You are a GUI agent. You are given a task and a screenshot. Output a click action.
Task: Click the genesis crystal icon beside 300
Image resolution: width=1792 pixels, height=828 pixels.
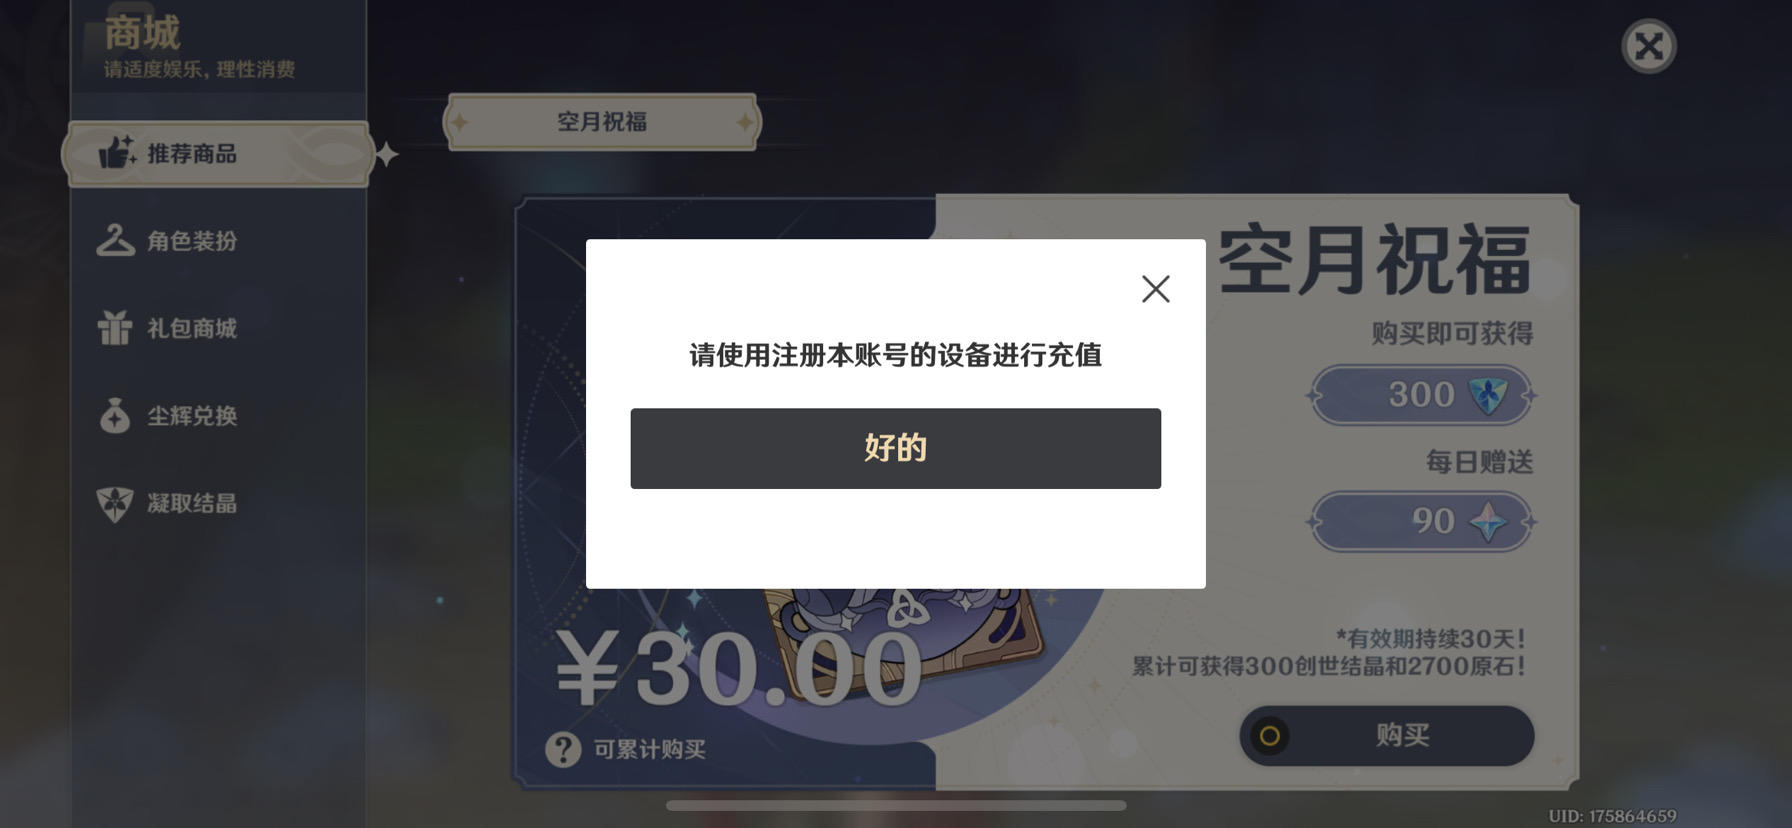1487,395
